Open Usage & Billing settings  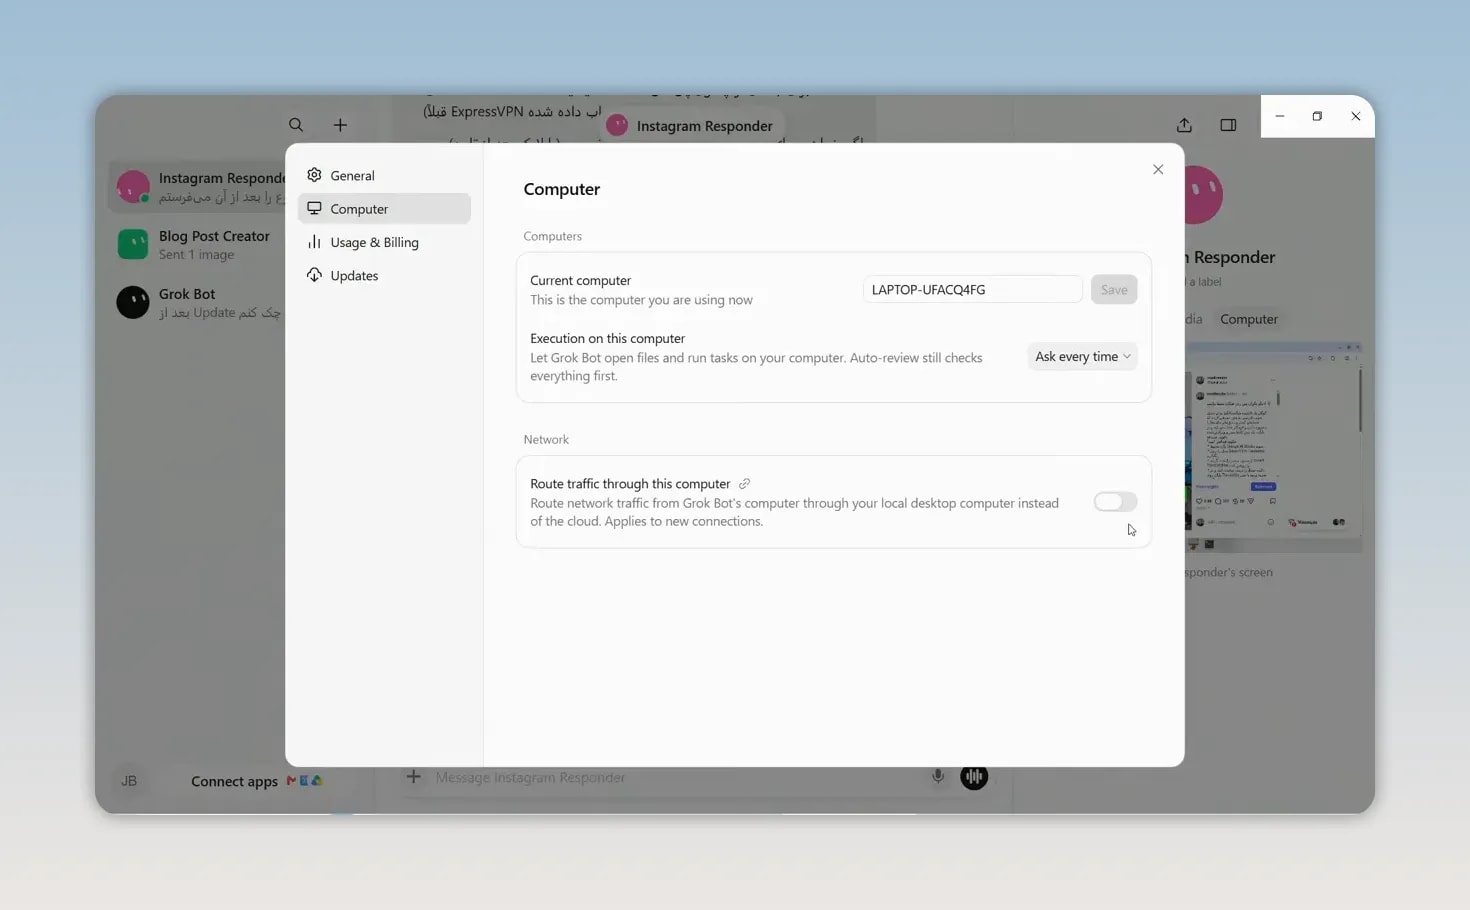384,242
